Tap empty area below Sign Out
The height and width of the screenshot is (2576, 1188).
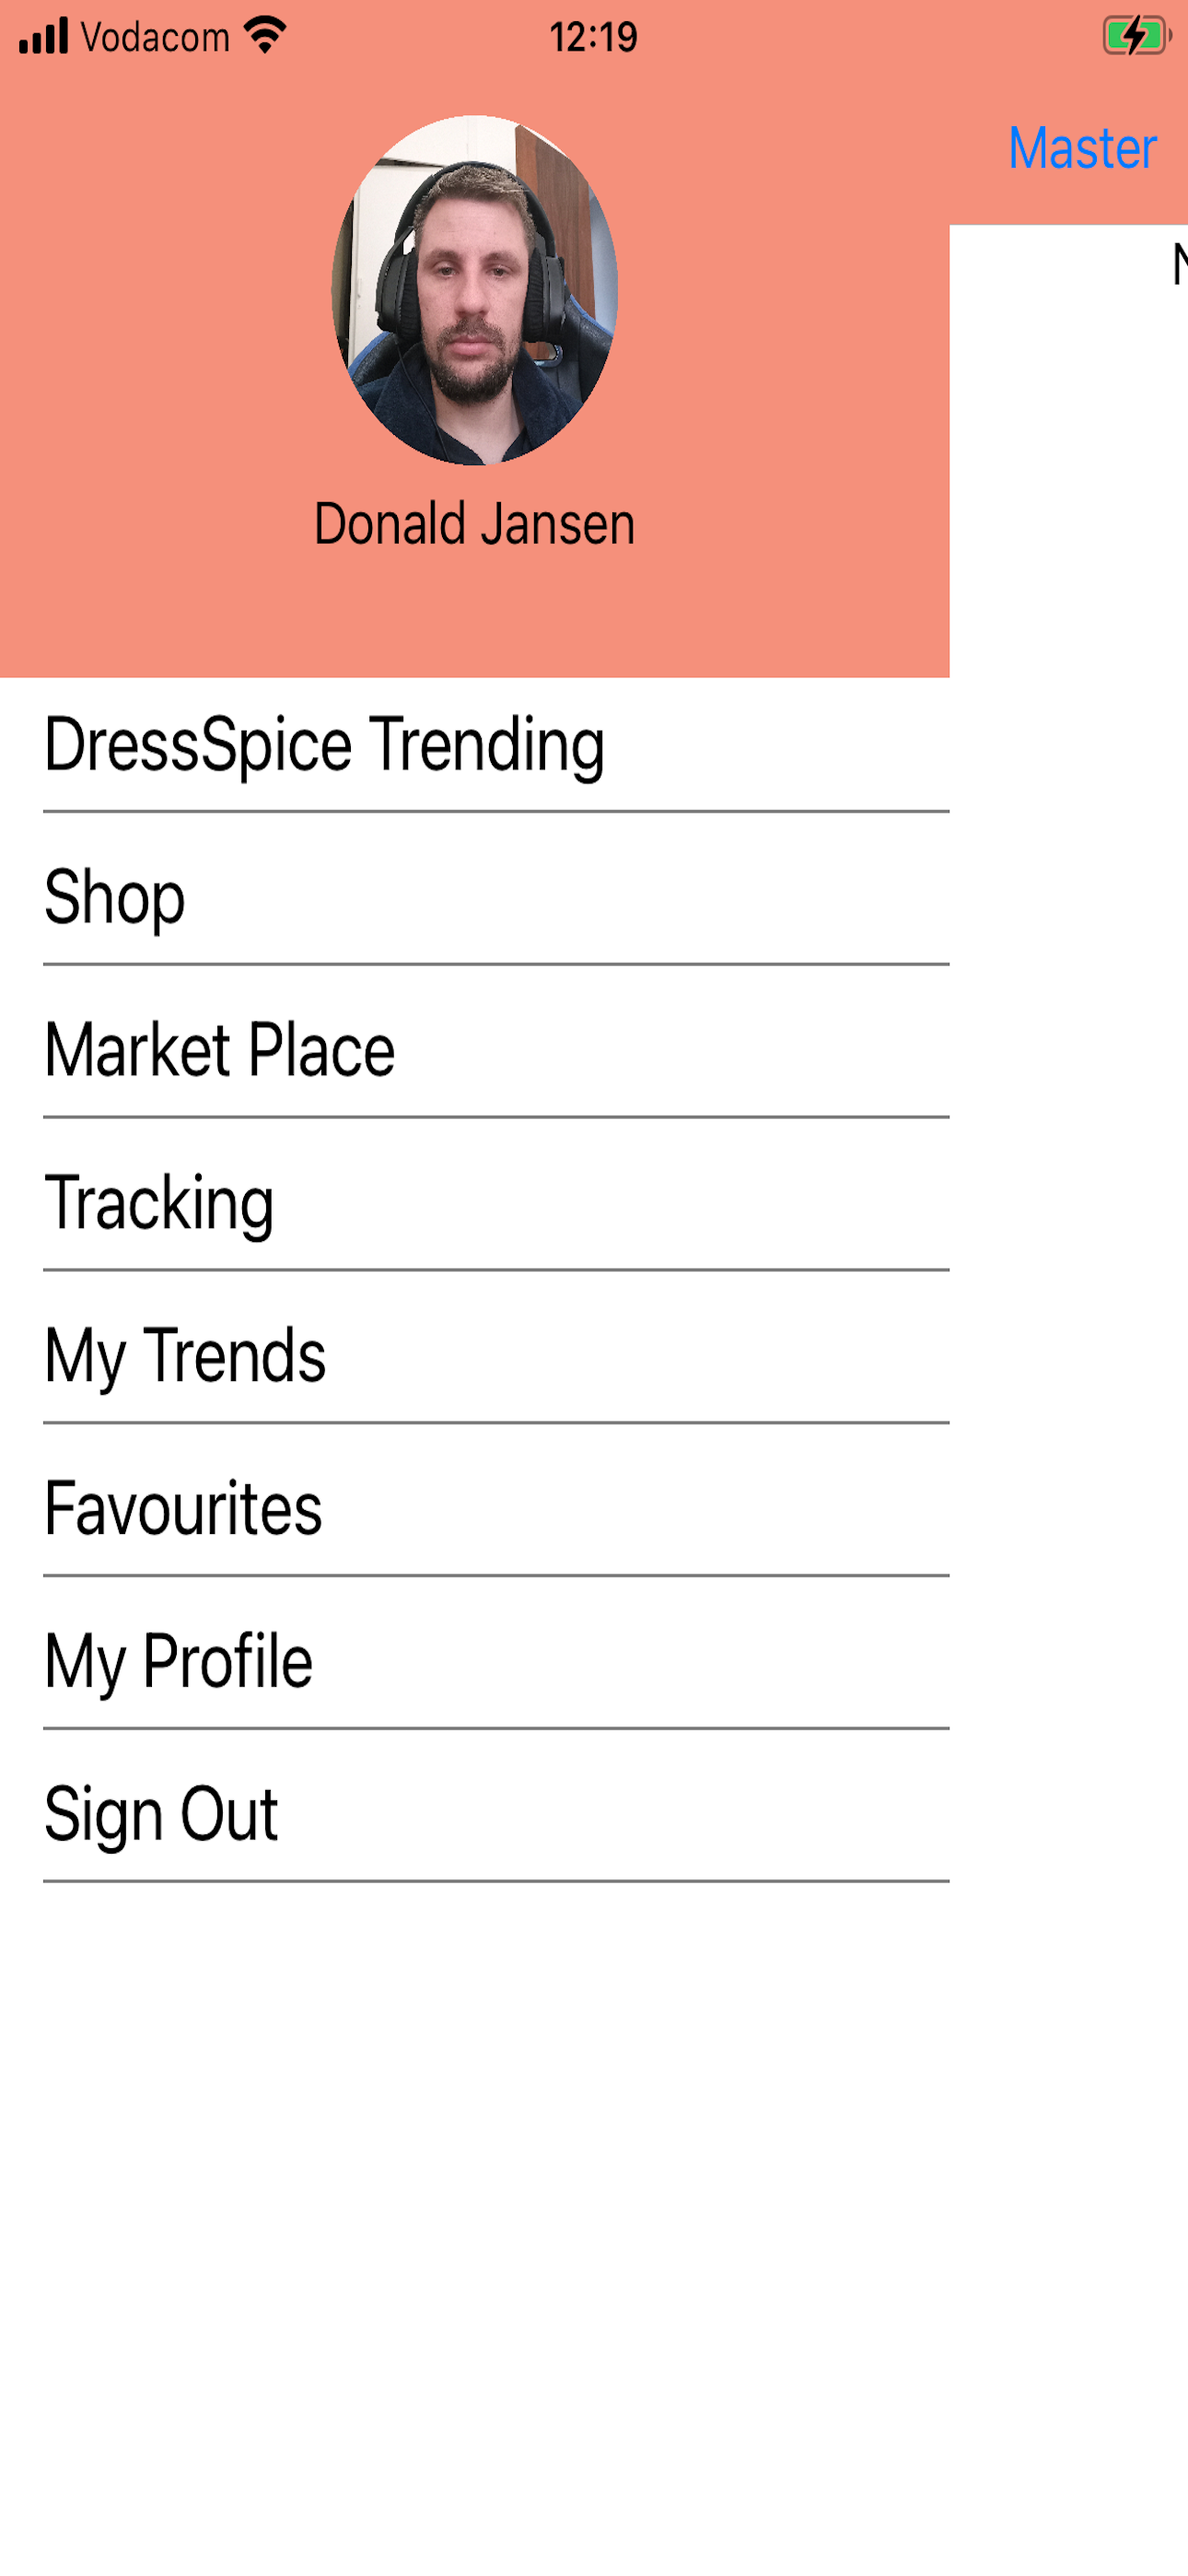click(474, 2228)
